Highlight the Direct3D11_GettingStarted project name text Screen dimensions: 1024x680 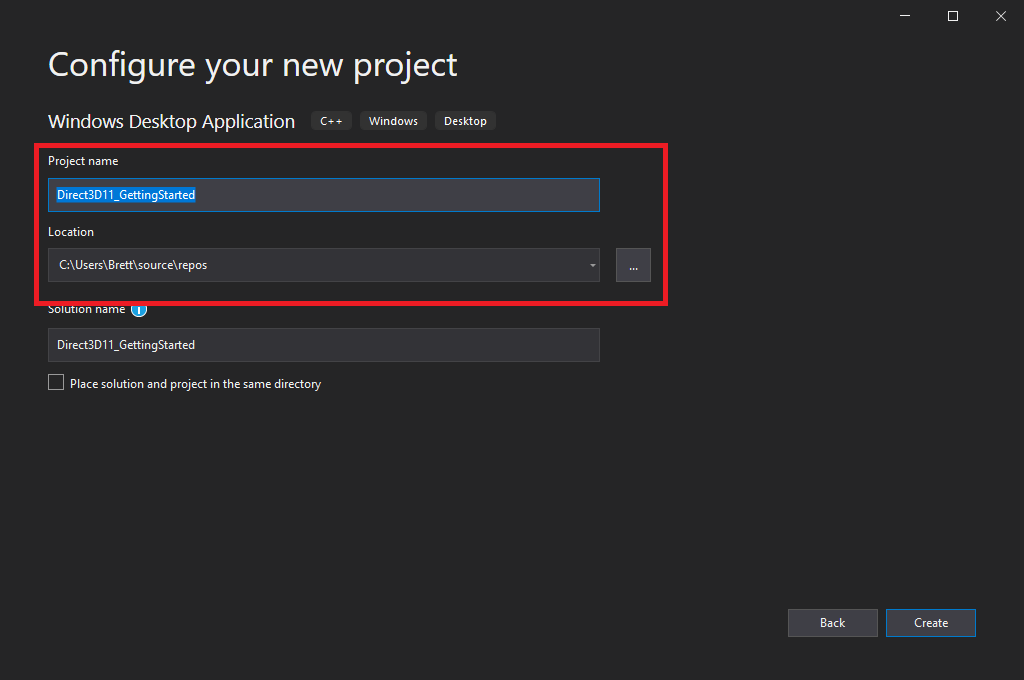click(125, 195)
